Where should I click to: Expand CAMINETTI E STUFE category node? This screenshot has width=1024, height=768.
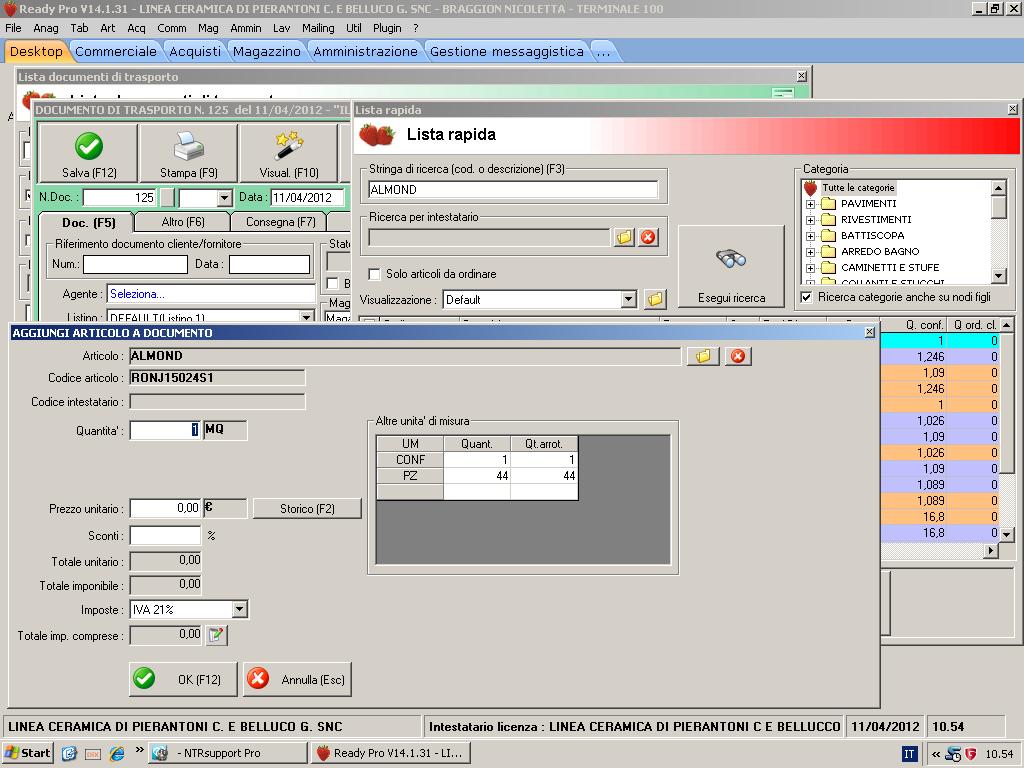click(810, 268)
